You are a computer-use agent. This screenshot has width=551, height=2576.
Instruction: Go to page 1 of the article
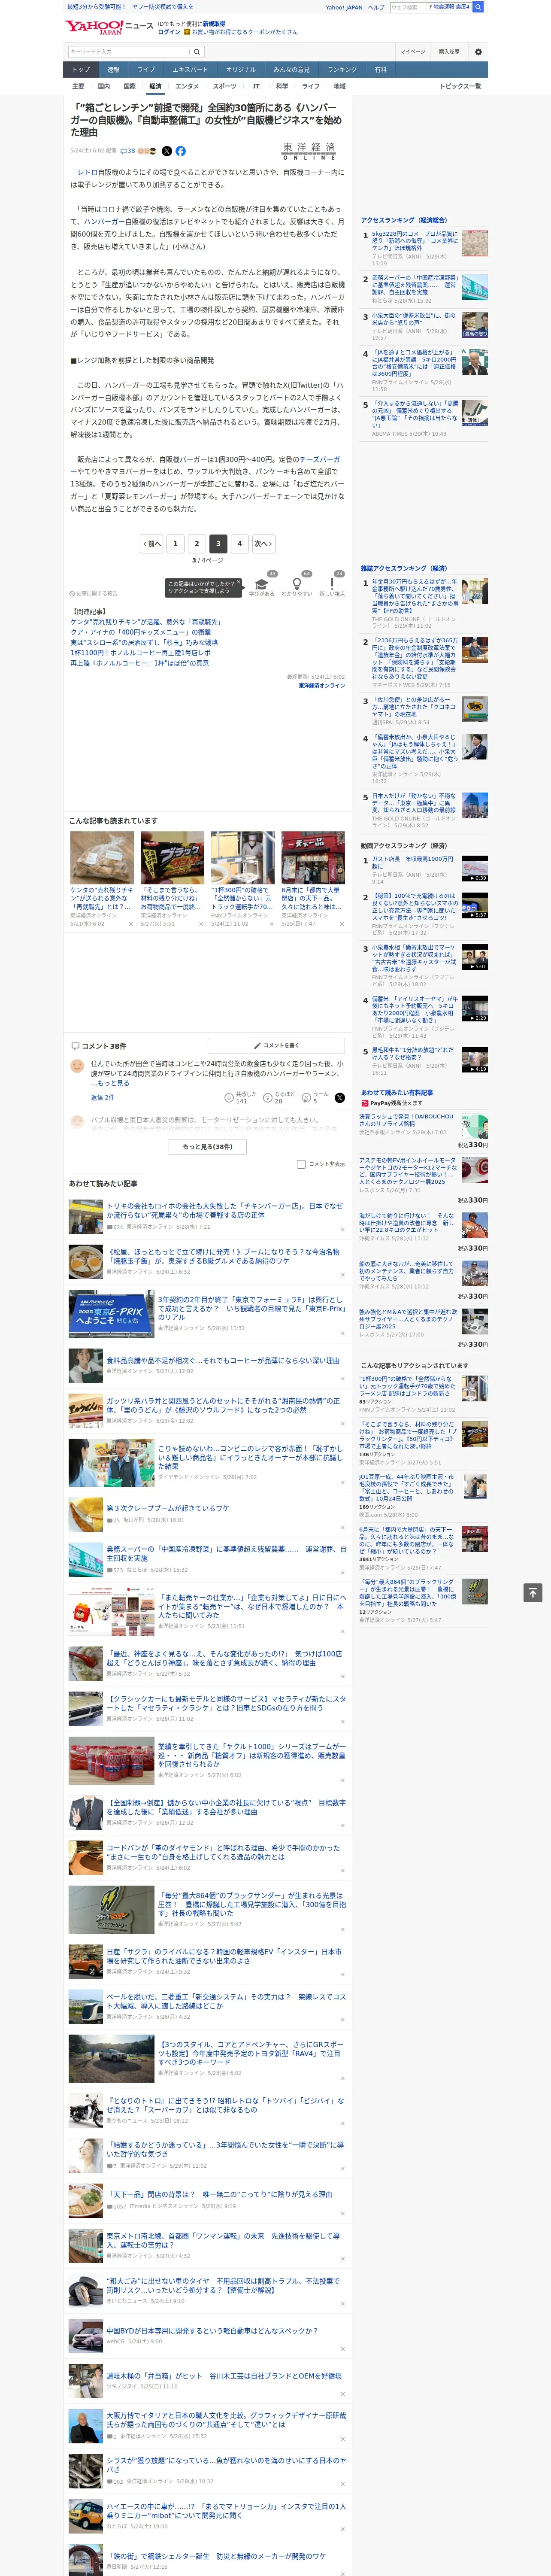175,544
